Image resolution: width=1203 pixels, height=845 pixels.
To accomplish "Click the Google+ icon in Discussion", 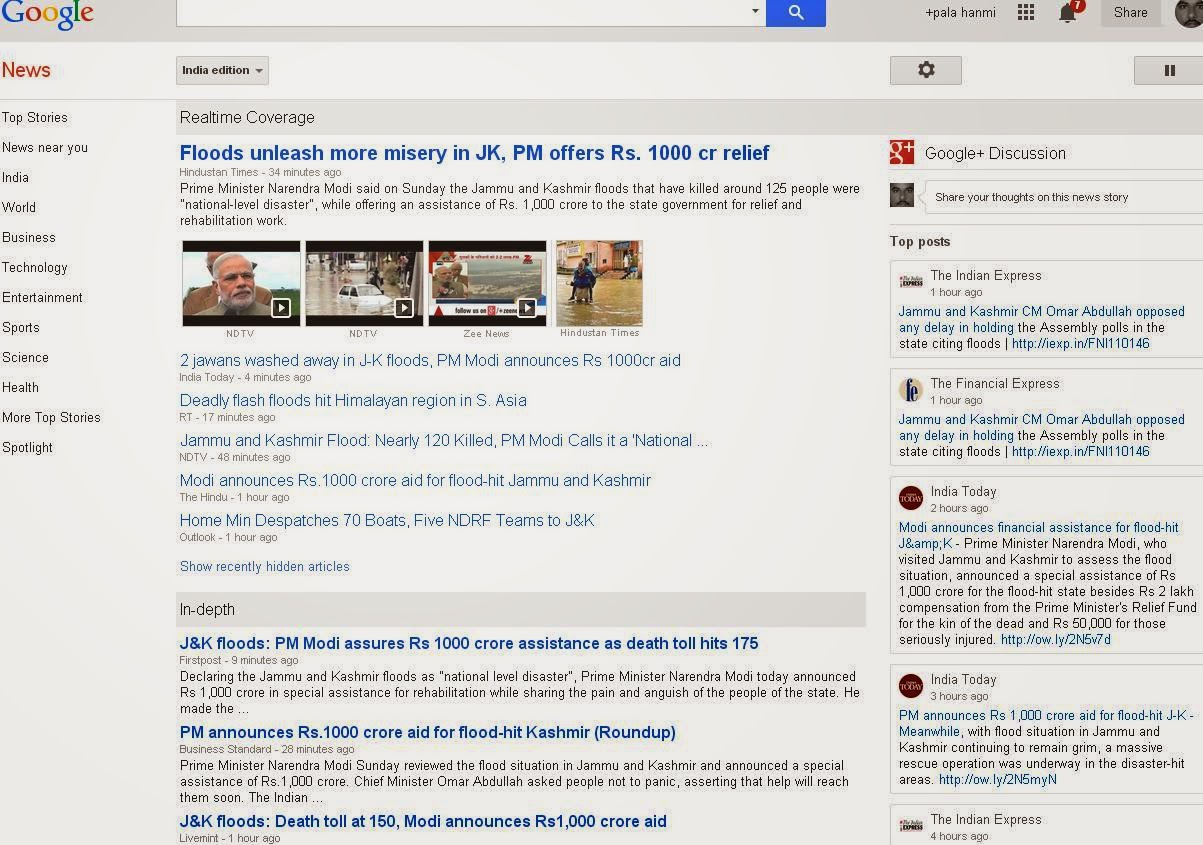I will click(x=902, y=152).
